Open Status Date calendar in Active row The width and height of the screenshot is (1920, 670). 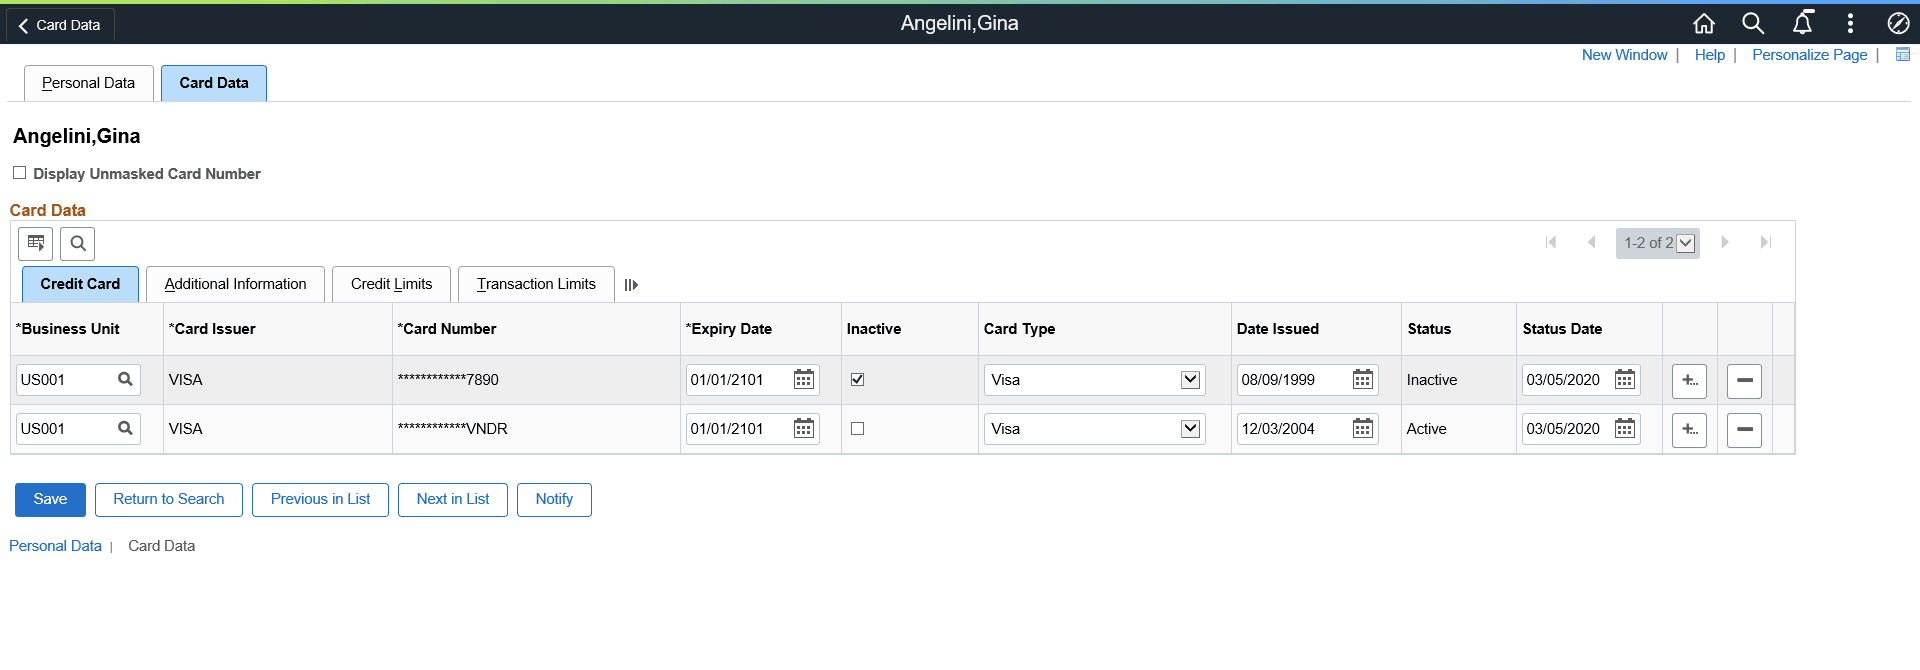point(1625,428)
